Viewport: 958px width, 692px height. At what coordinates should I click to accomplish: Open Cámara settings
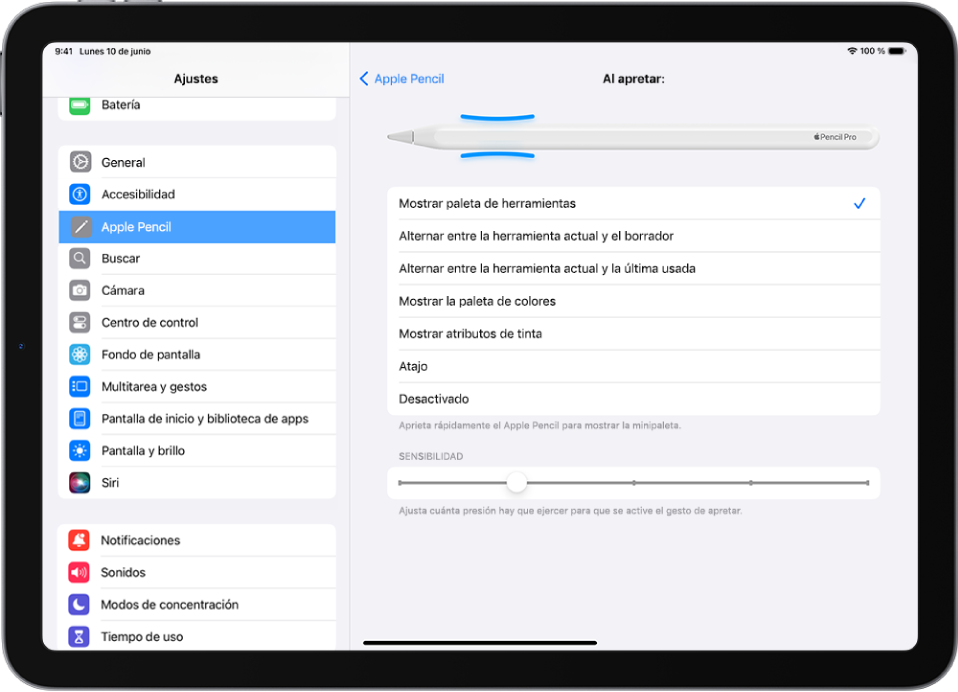pos(197,290)
